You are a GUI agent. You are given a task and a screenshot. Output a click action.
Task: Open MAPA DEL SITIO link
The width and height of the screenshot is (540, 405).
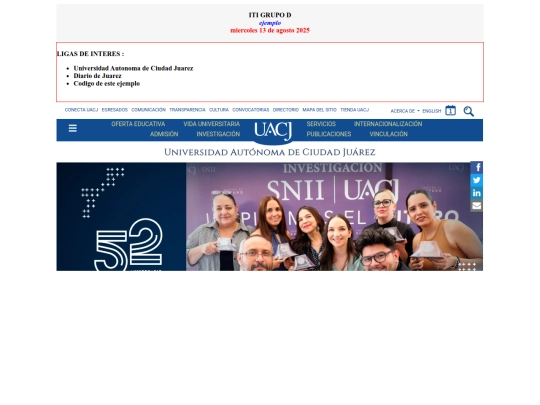pos(320,110)
